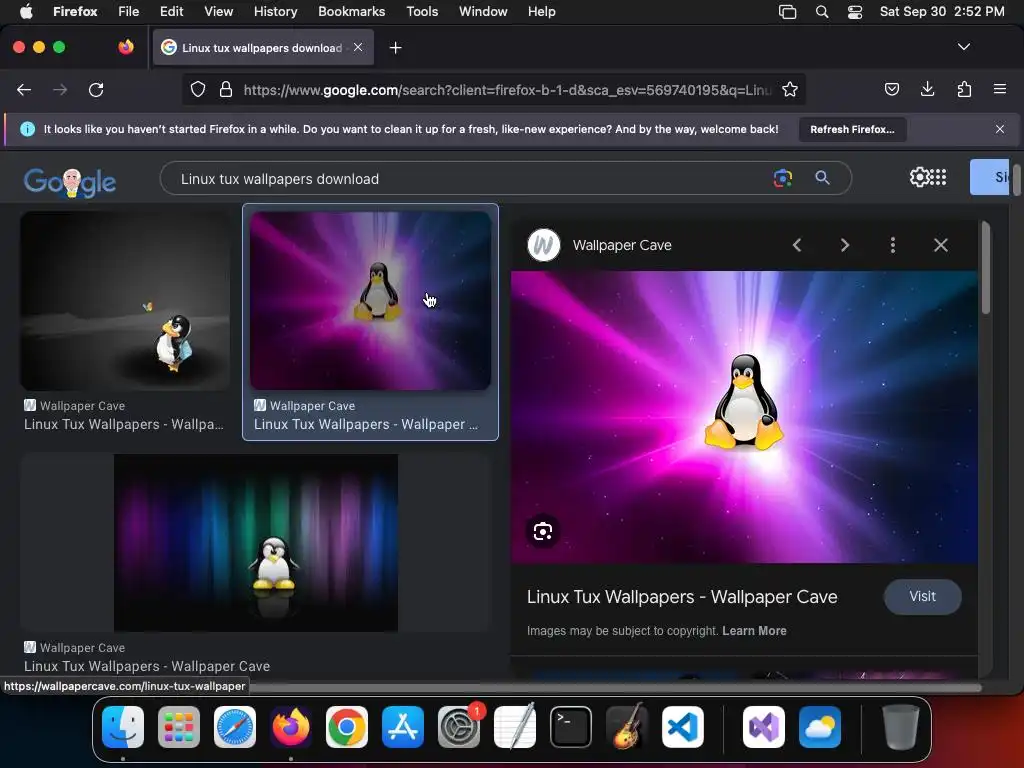Viewport: 1024px width, 768px height.
Task: Open a new tab with plus button
Action: (395, 48)
